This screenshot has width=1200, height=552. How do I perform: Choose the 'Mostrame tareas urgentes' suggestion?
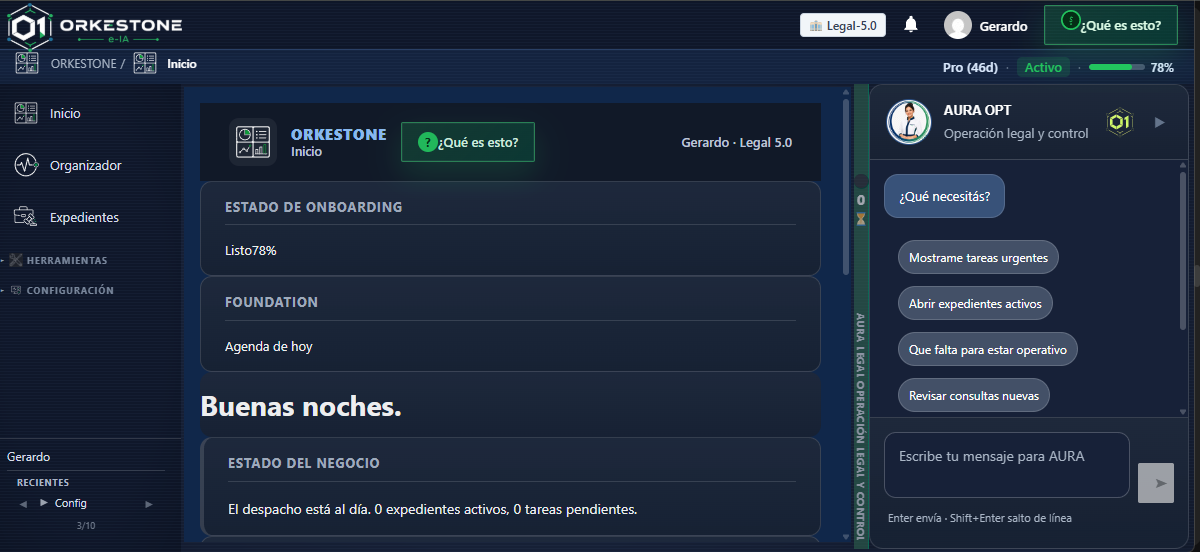point(978,257)
